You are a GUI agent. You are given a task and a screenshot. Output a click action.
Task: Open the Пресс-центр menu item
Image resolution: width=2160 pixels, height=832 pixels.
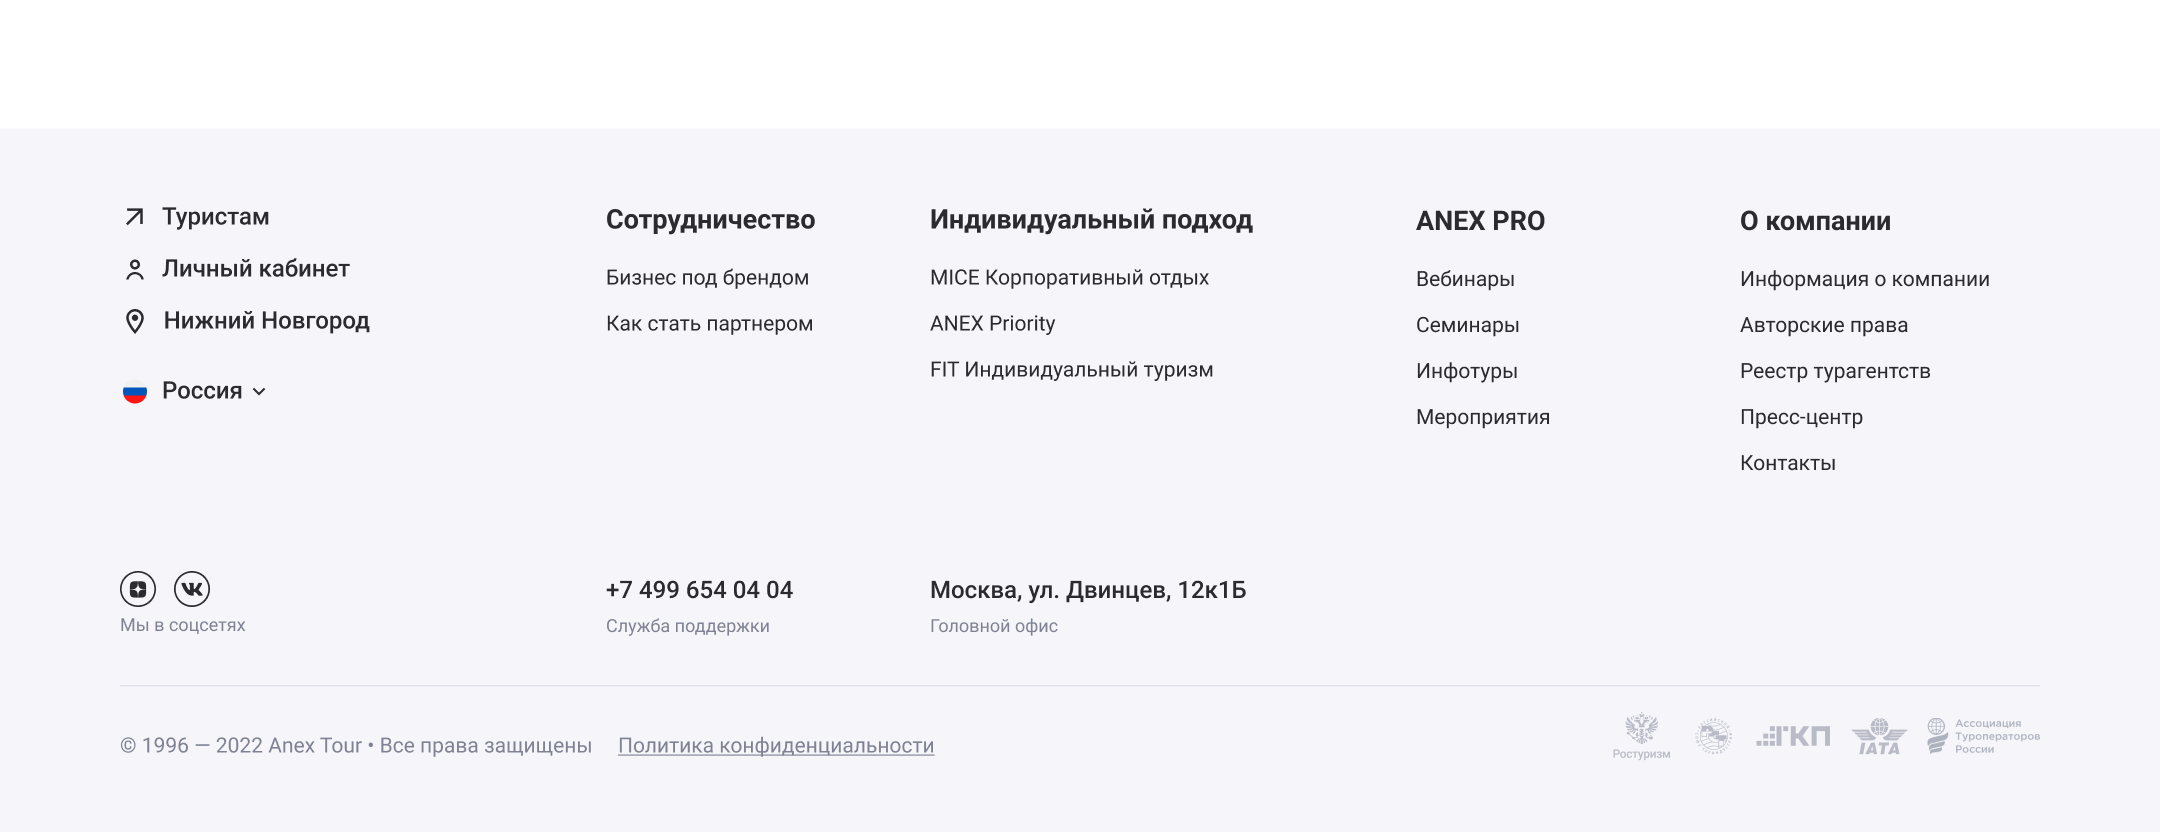pyautogui.click(x=1801, y=417)
